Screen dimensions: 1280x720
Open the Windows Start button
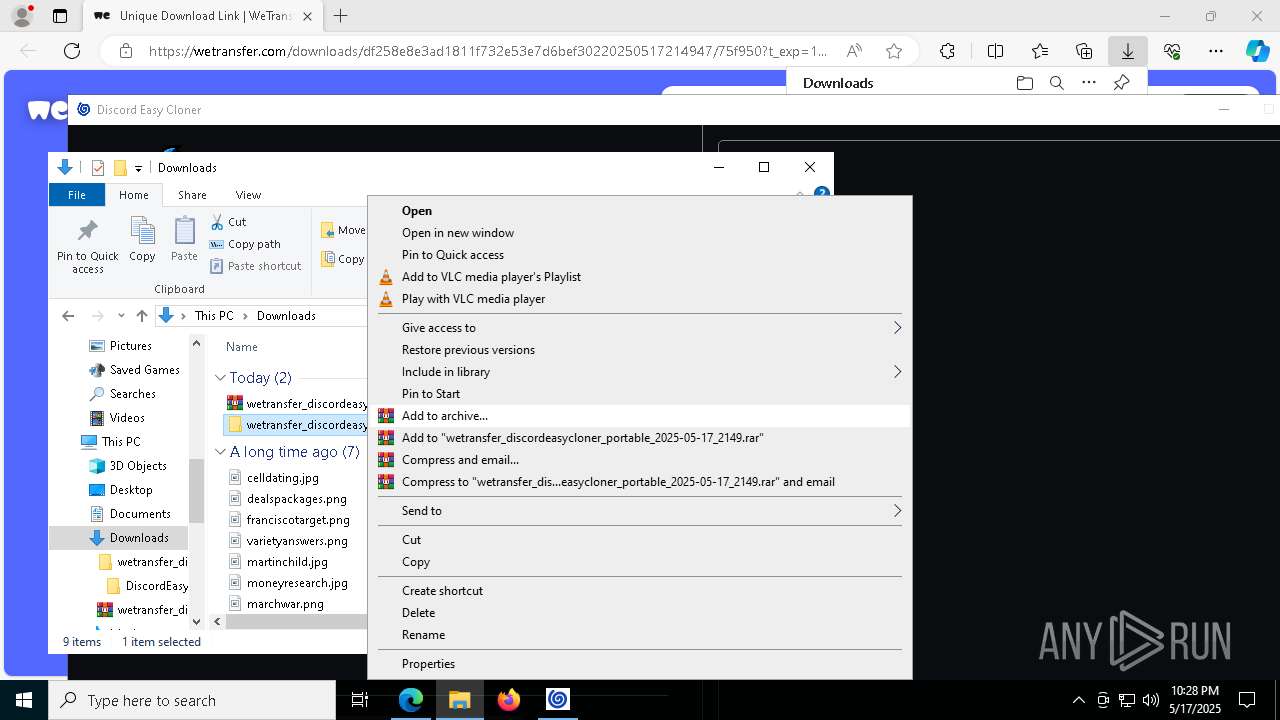coord(24,700)
